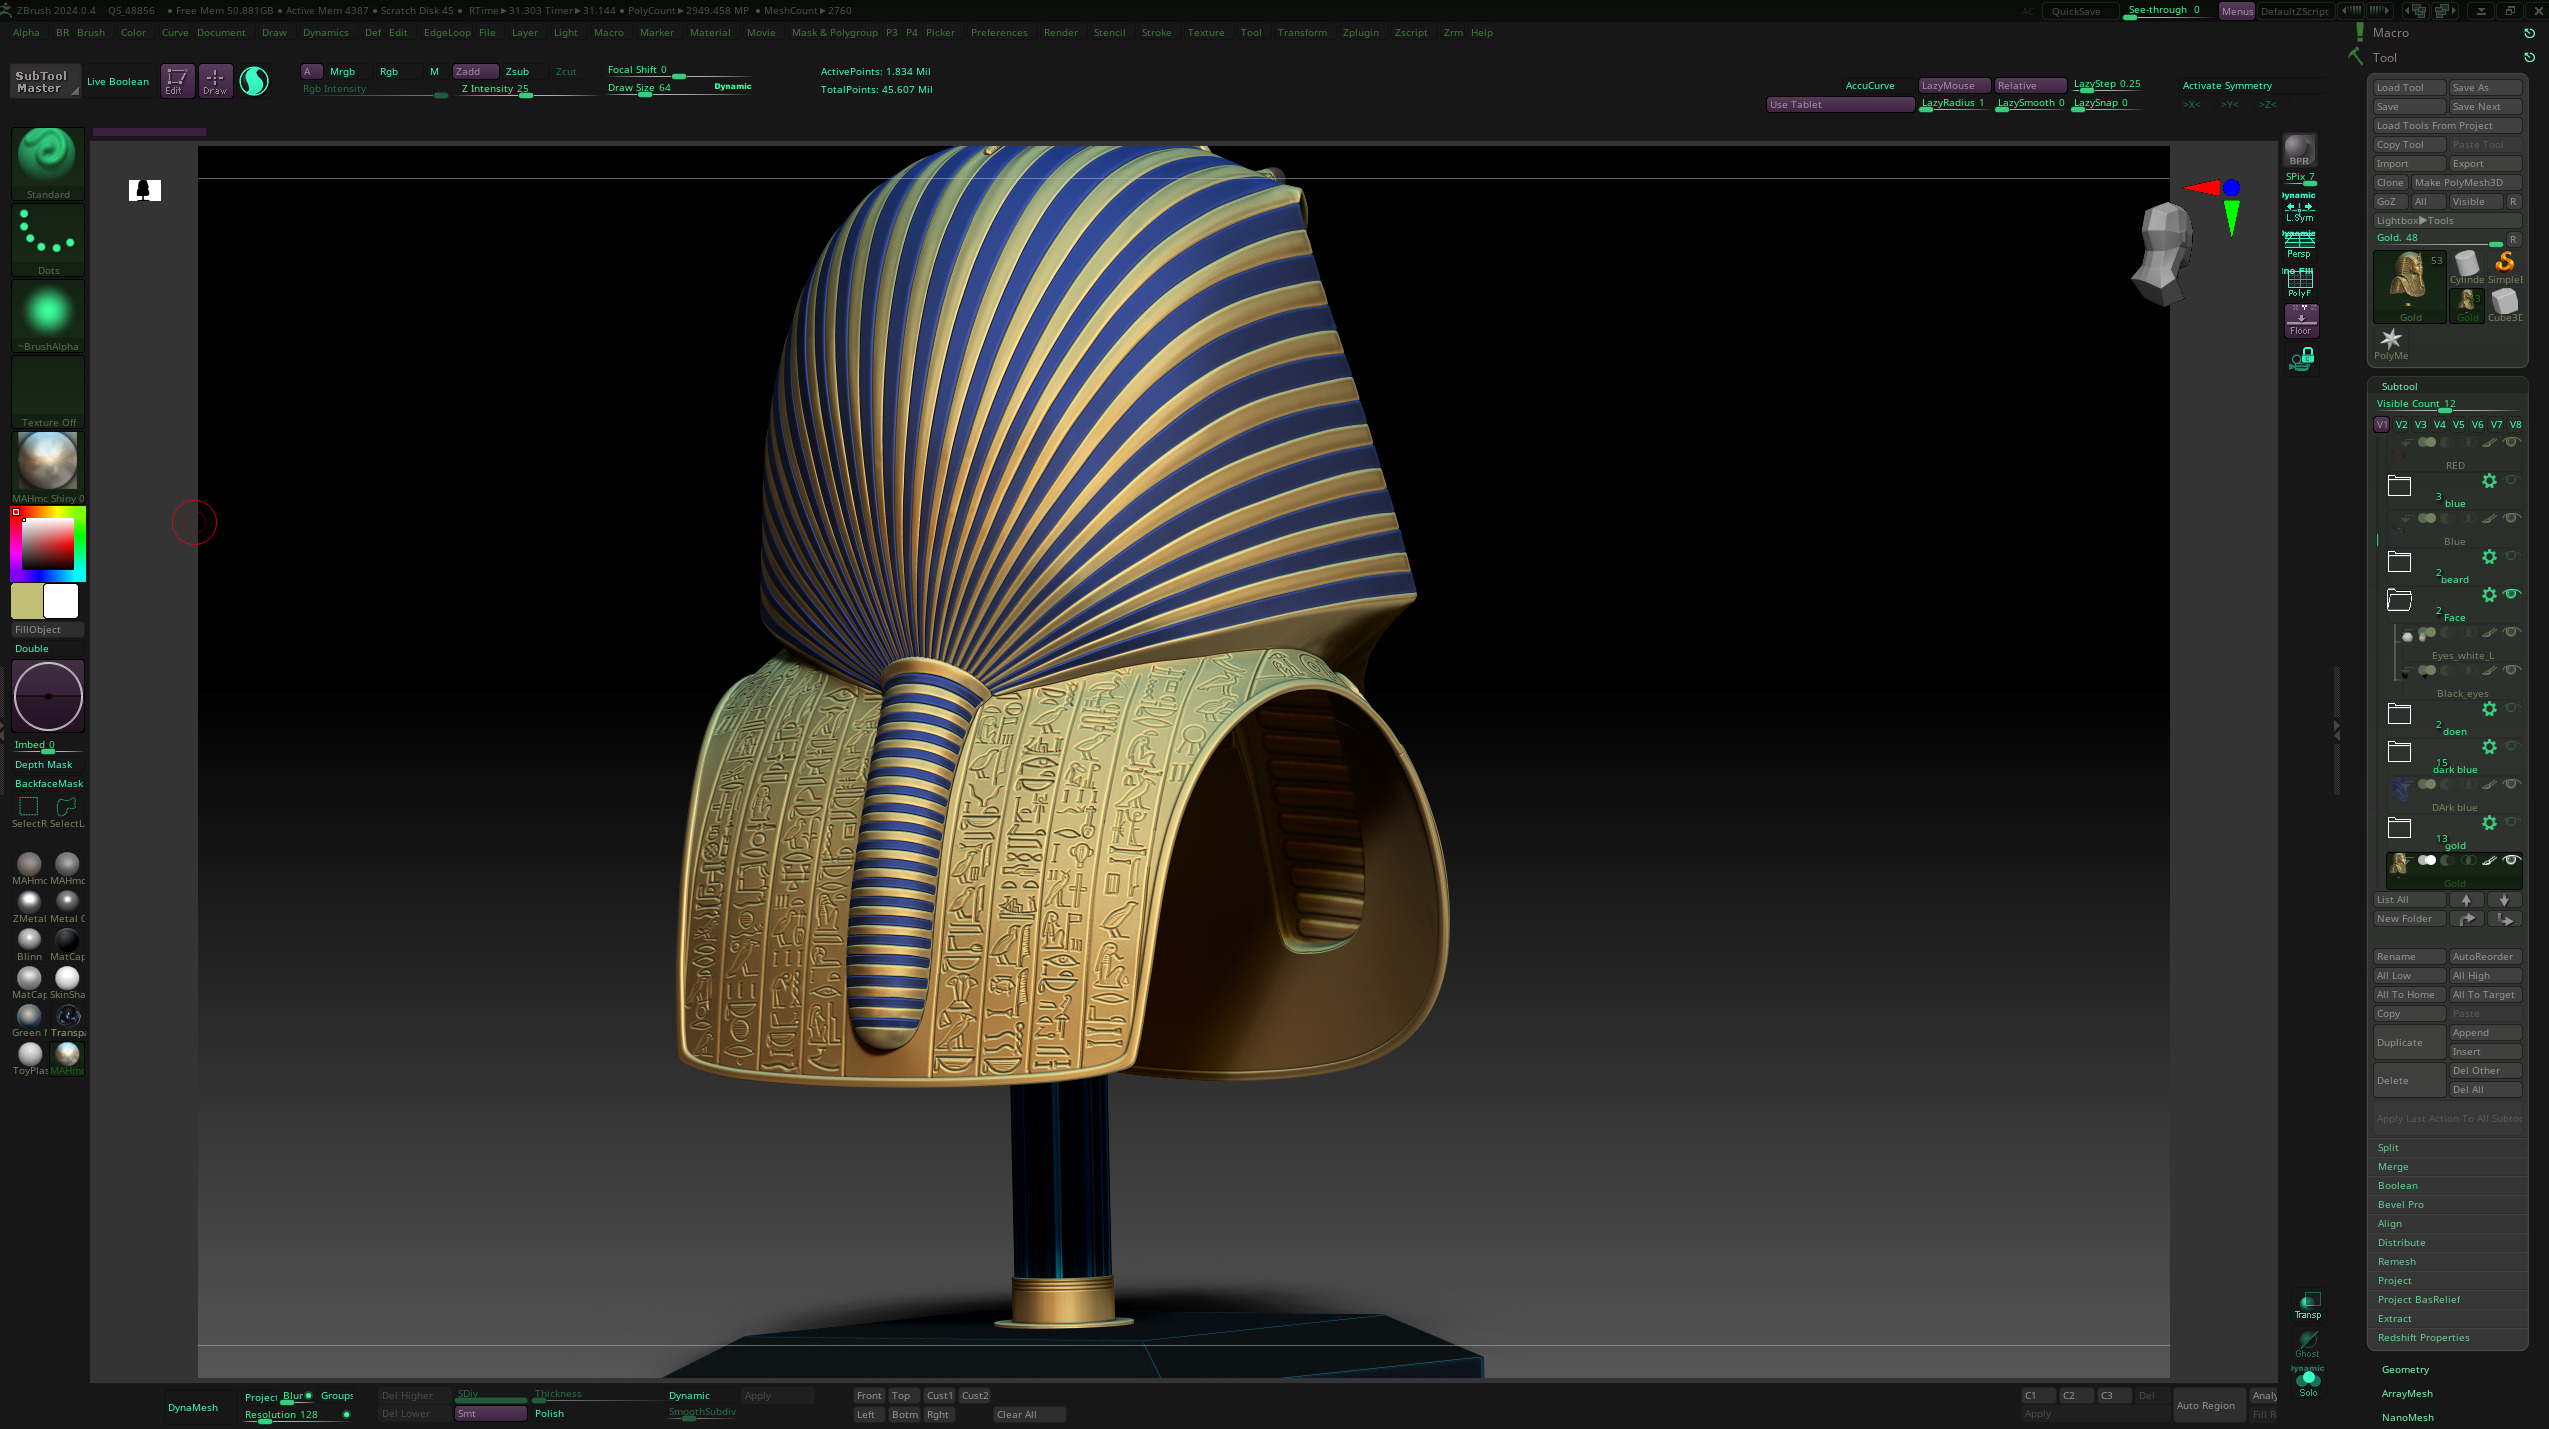Select the Cube3D tool thumbnail
This screenshot has width=2549, height=1429.
pos(2504,305)
